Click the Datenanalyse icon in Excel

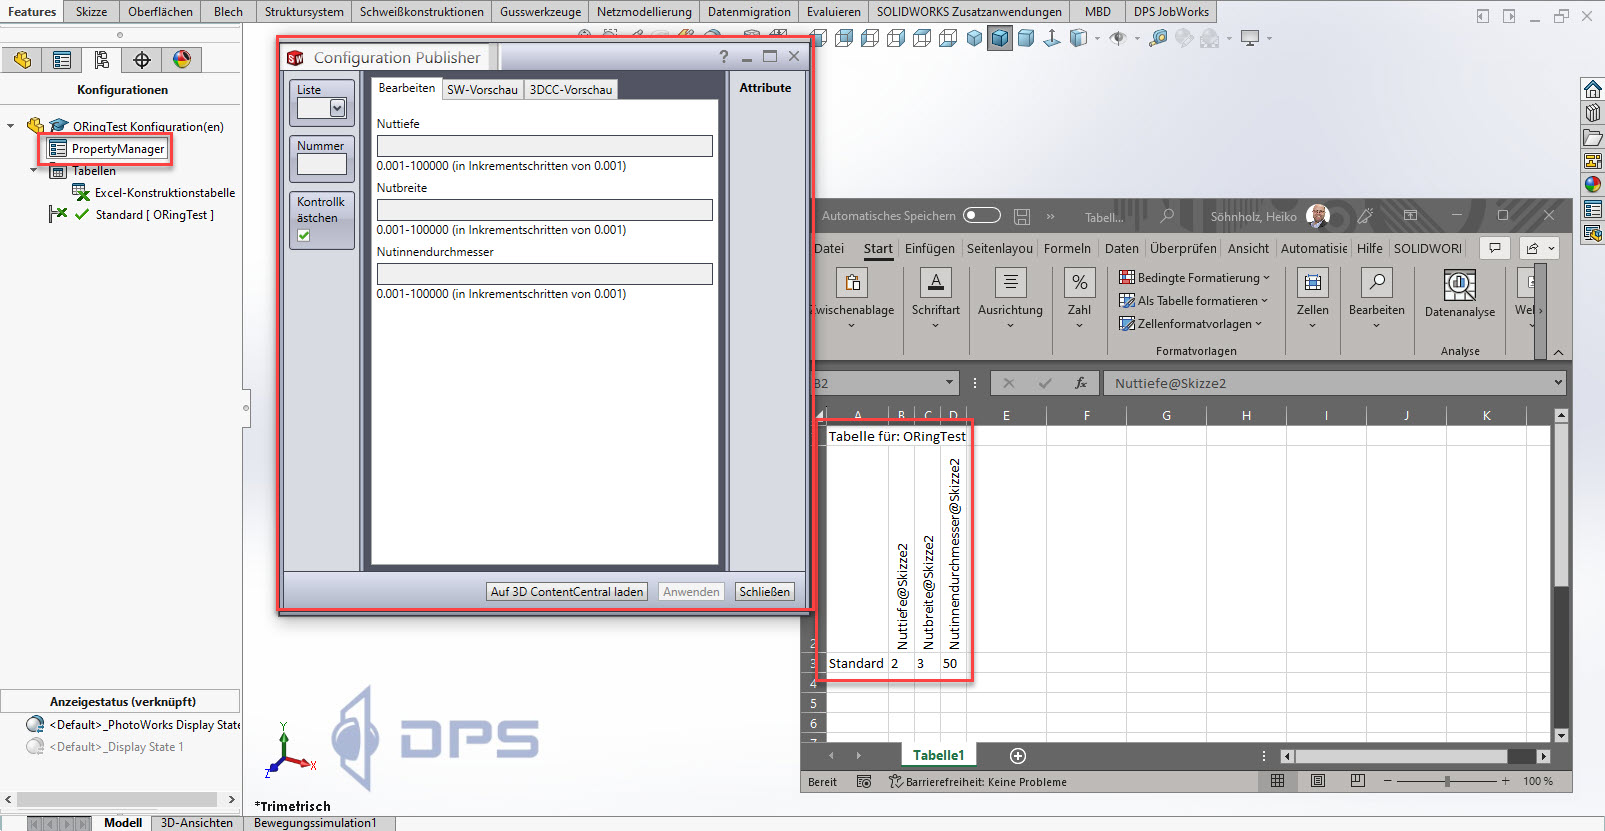(1460, 287)
